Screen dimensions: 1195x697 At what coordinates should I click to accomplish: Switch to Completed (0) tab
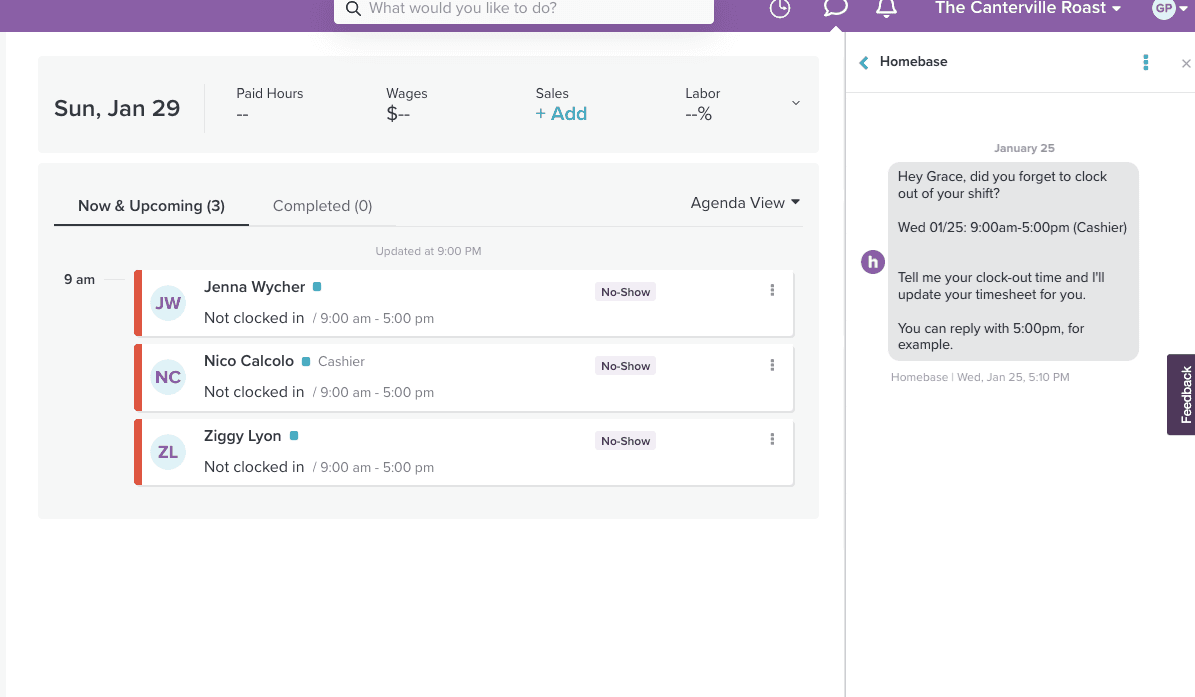tap(322, 206)
